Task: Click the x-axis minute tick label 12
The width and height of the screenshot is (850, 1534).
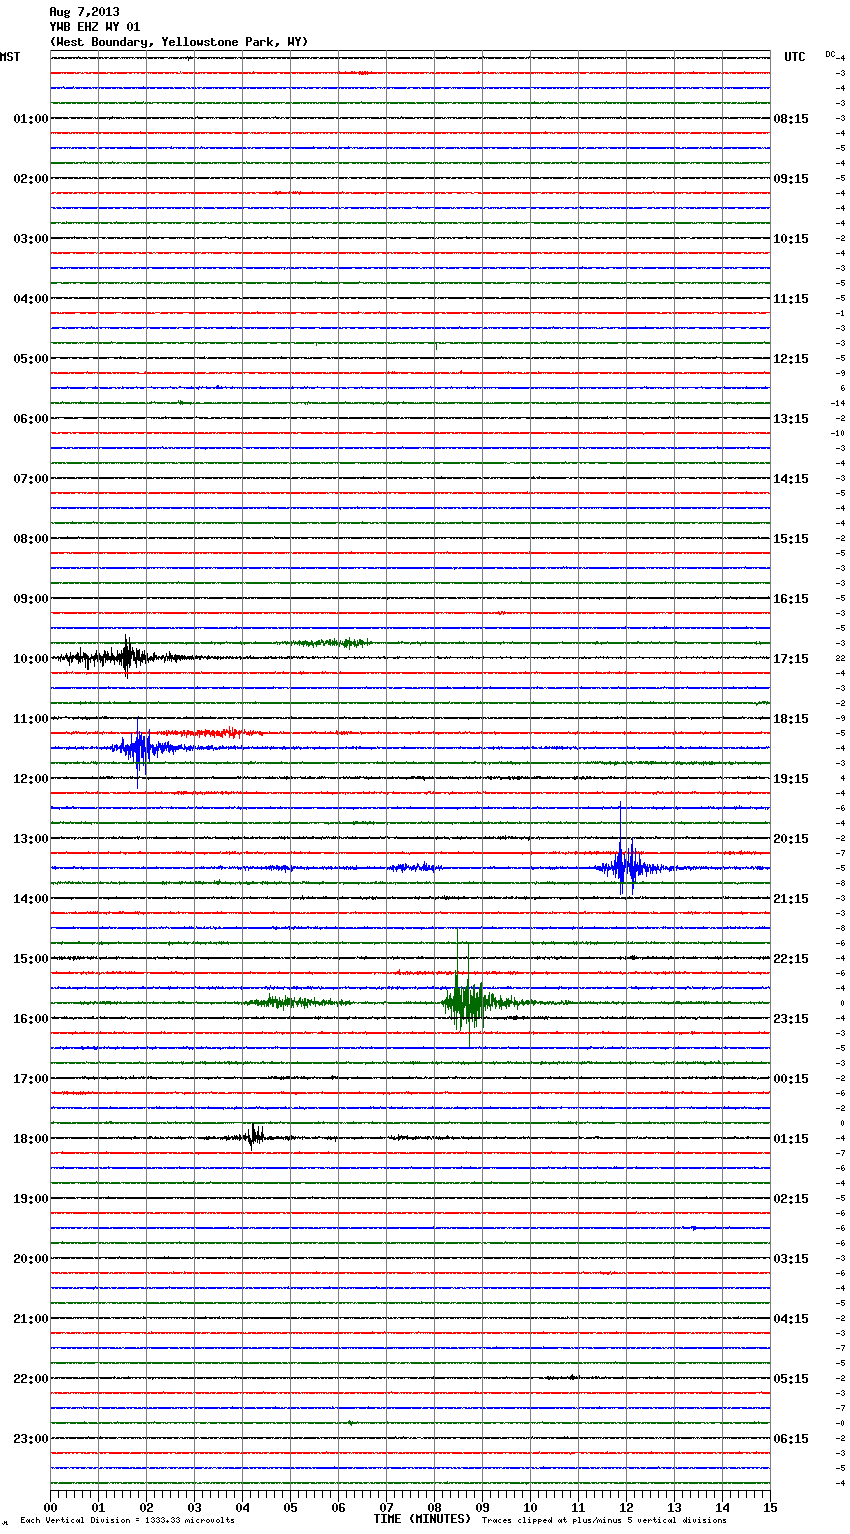Action: point(626,1507)
